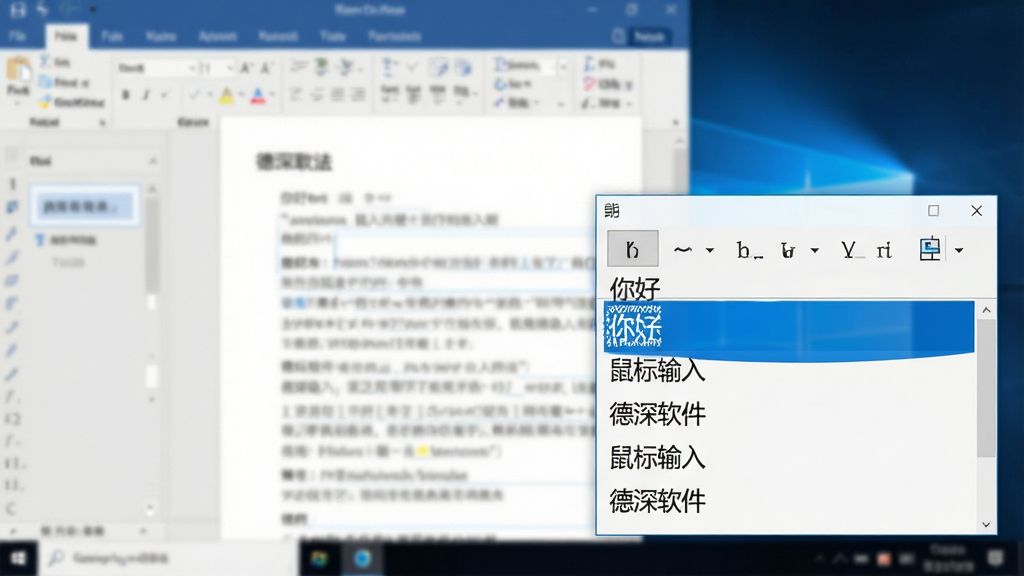Click the tilde (~) tool in the popup toolbar

682,249
